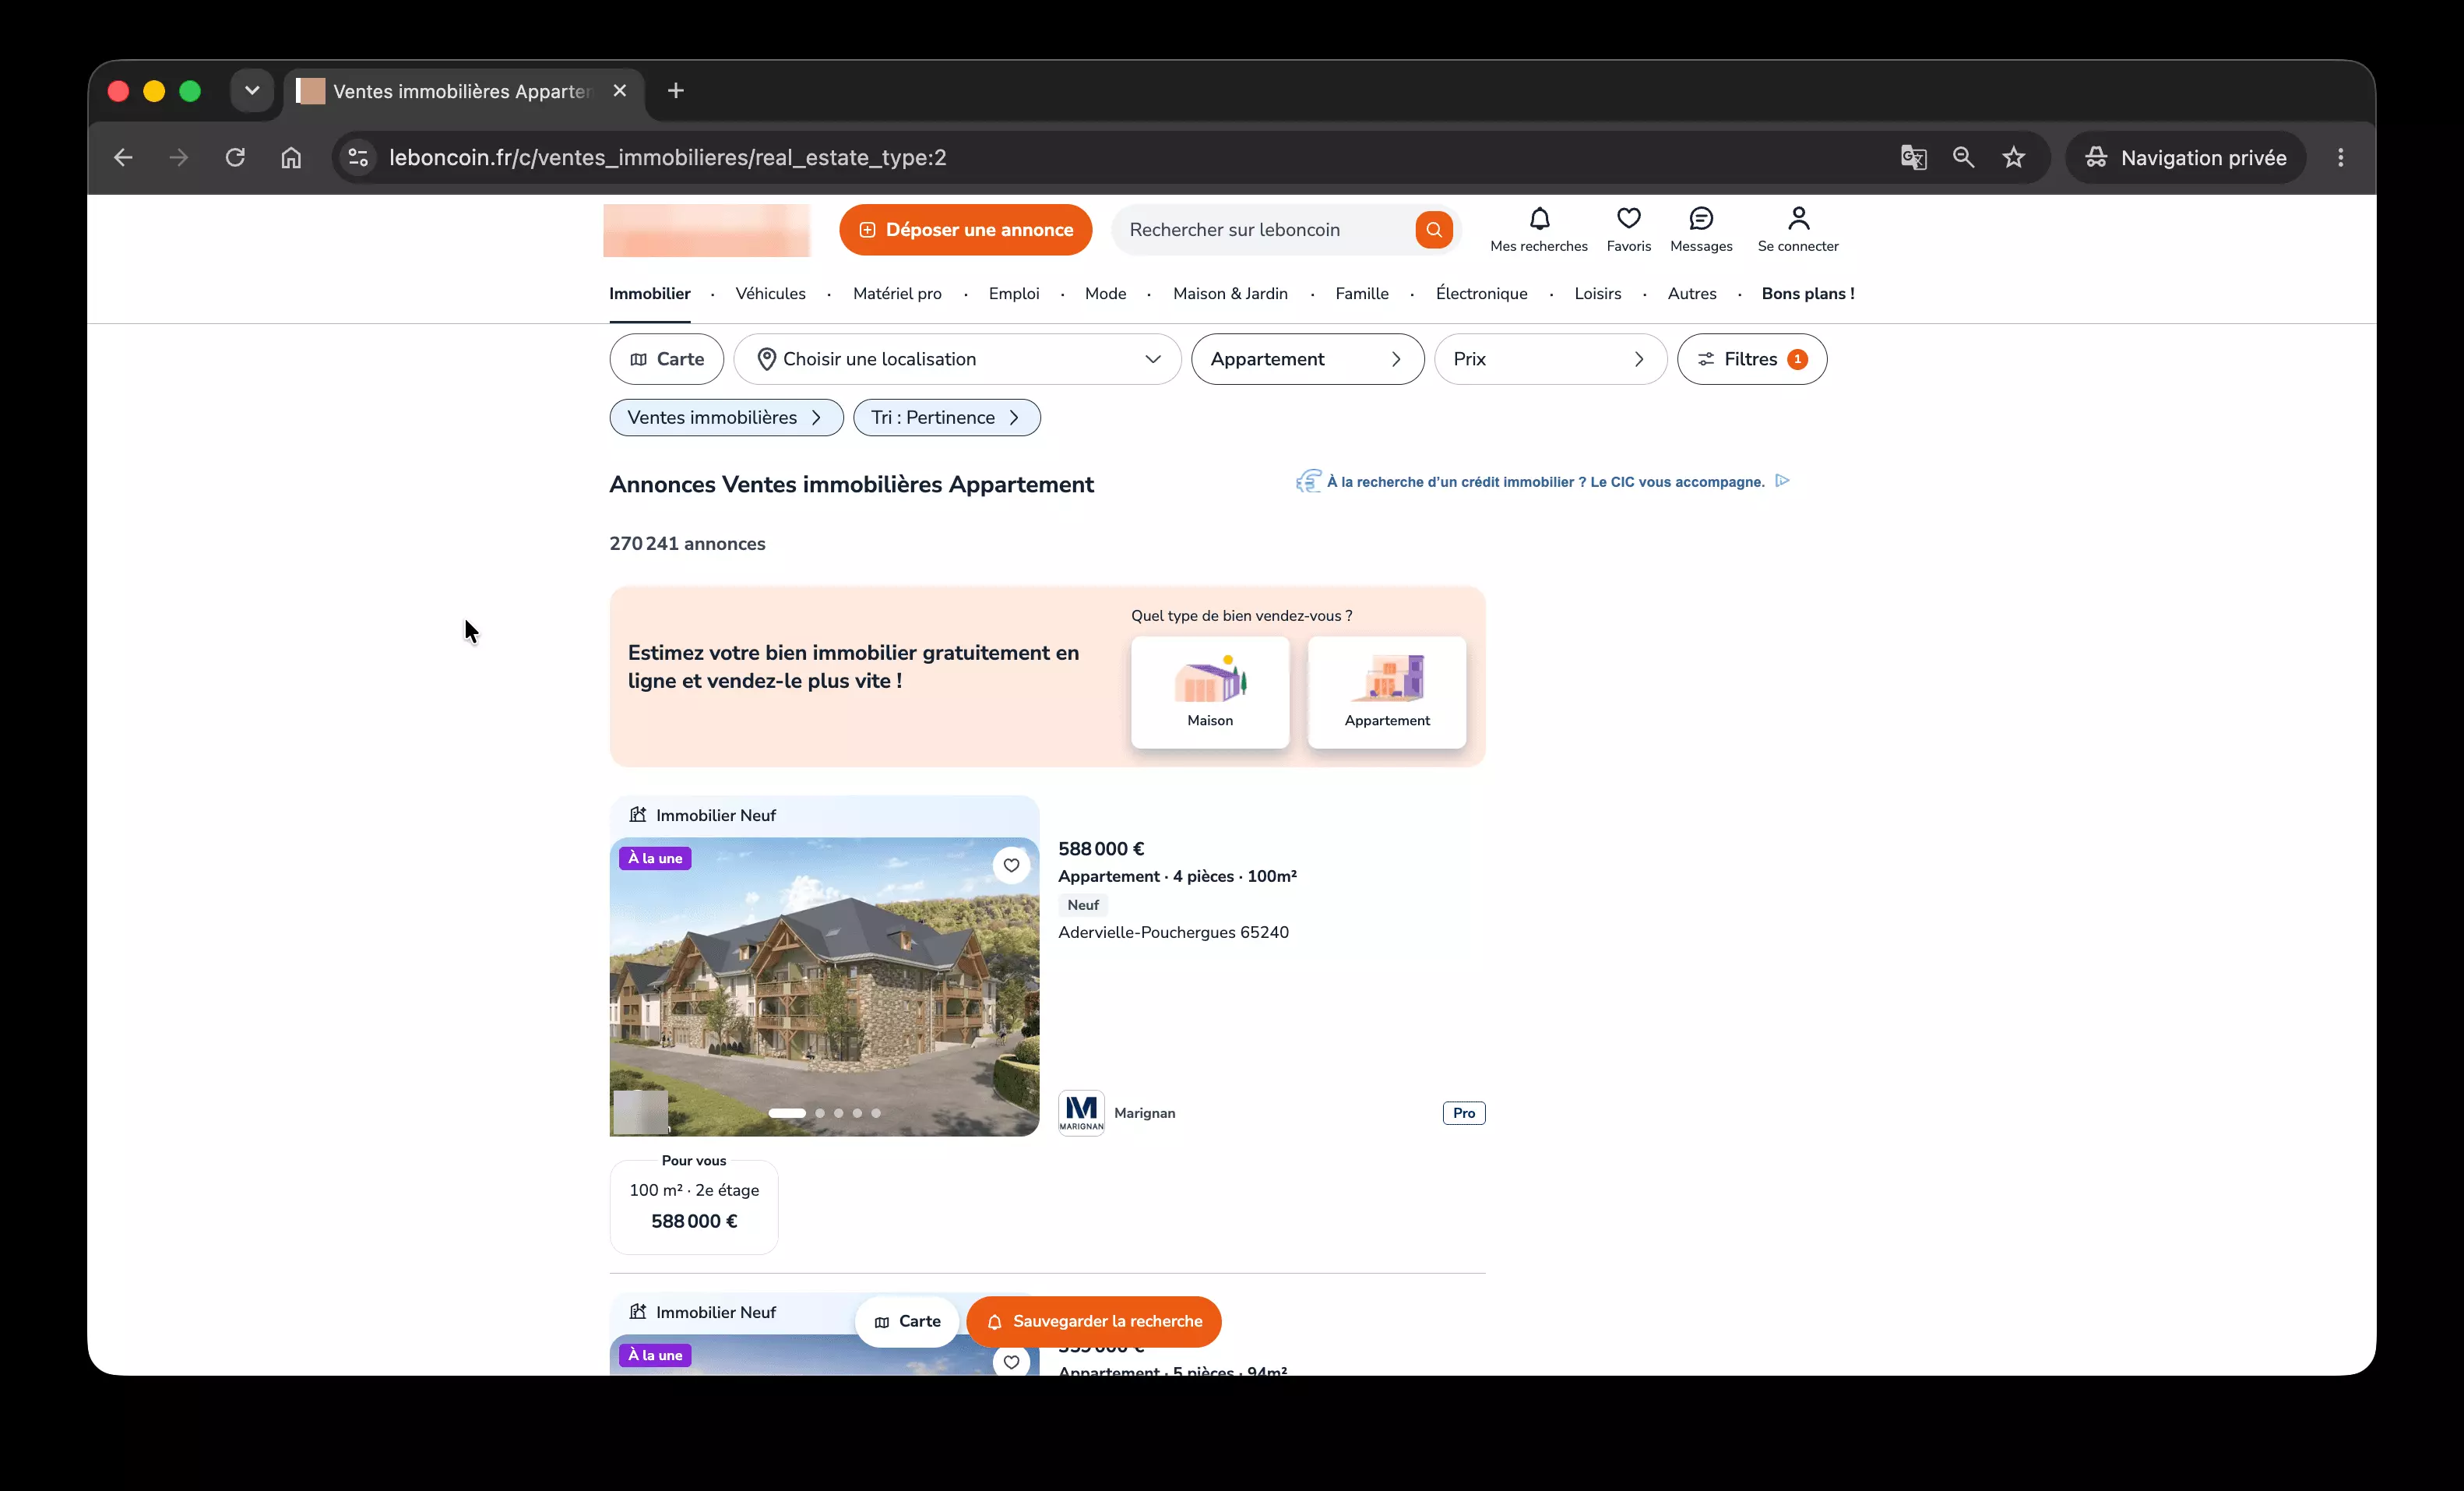Open the Loisirs category
This screenshot has height=1491, width=2464.
1597,293
